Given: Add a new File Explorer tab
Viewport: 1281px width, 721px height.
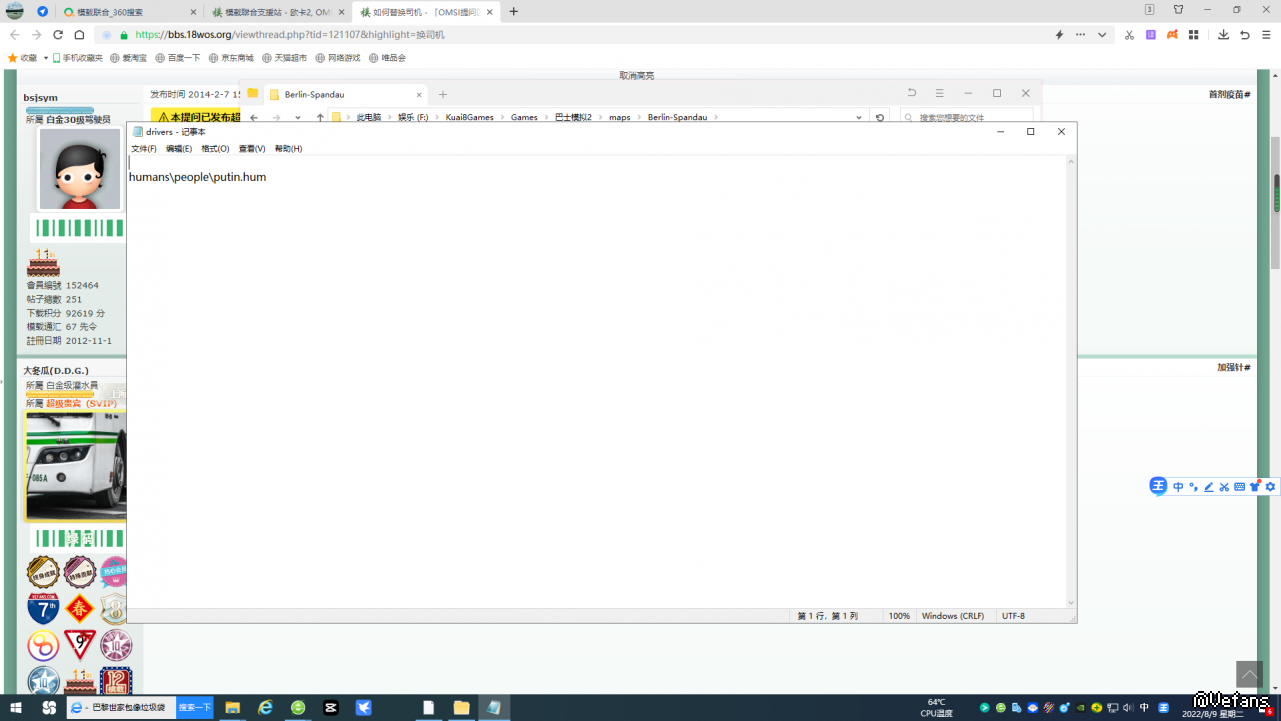Looking at the screenshot, I should [443, 95].
